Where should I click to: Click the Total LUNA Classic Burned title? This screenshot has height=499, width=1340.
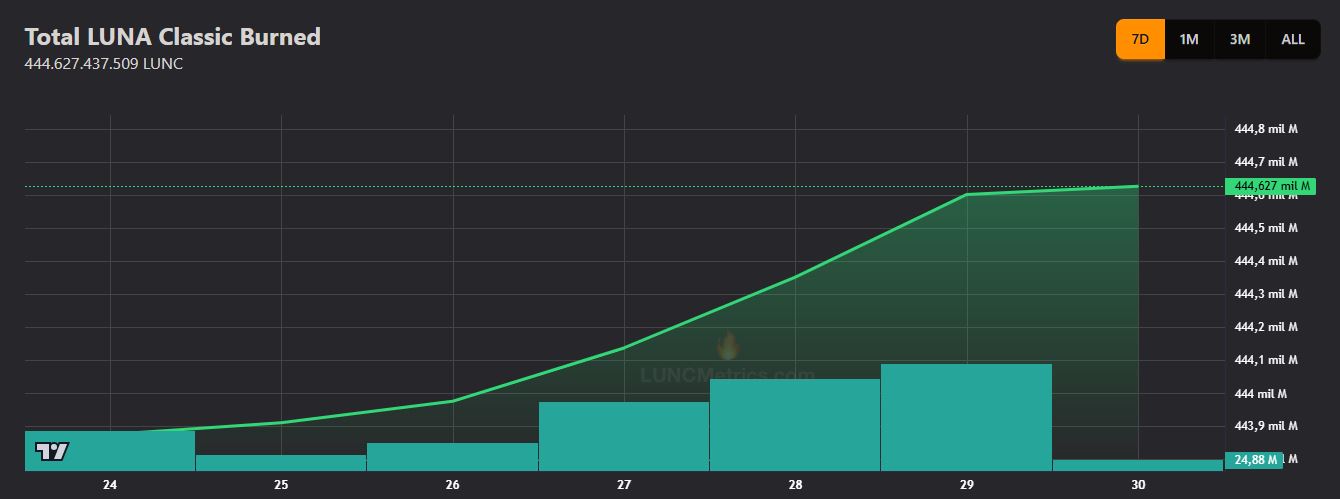(x=172, y=37)
